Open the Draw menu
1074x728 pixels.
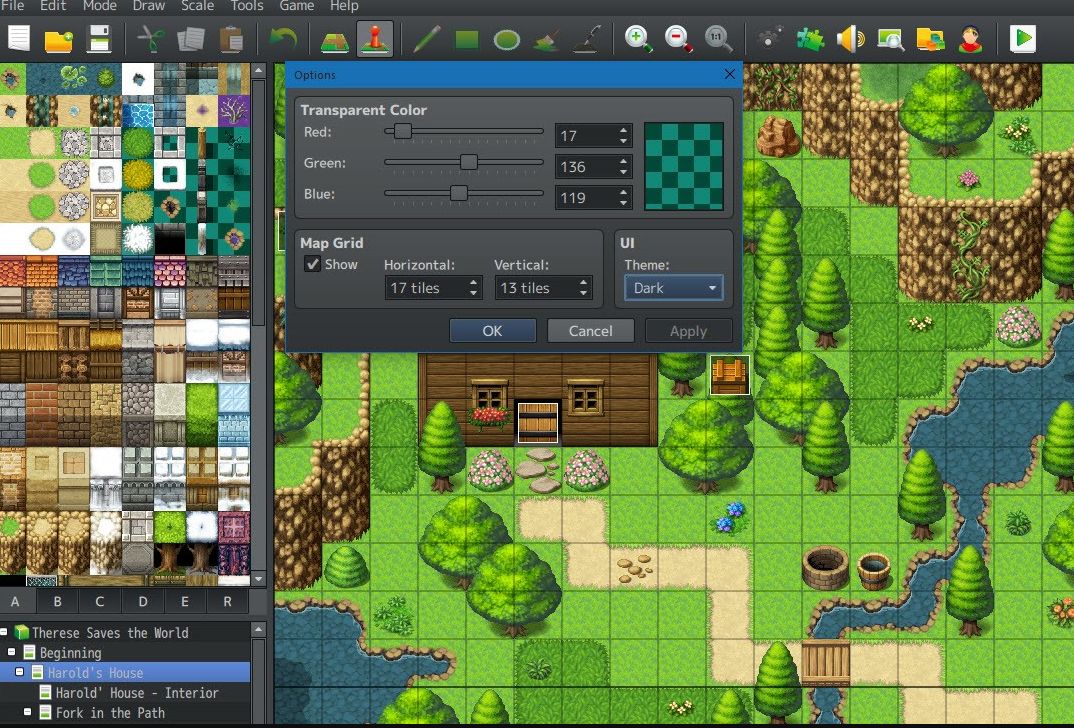tap(149, 5)
